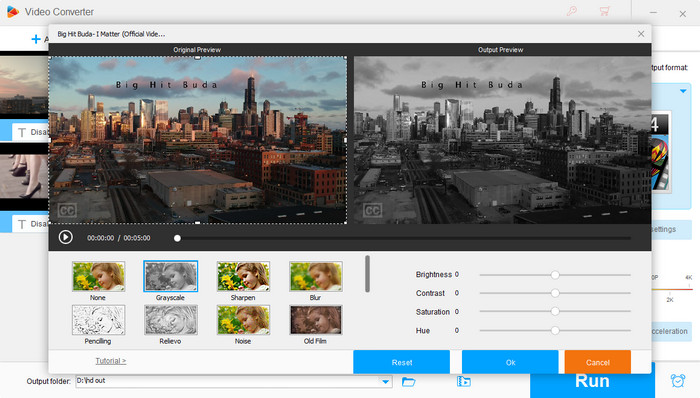
Task: Click the plus add files icon
Action: [x=36, y=39]
